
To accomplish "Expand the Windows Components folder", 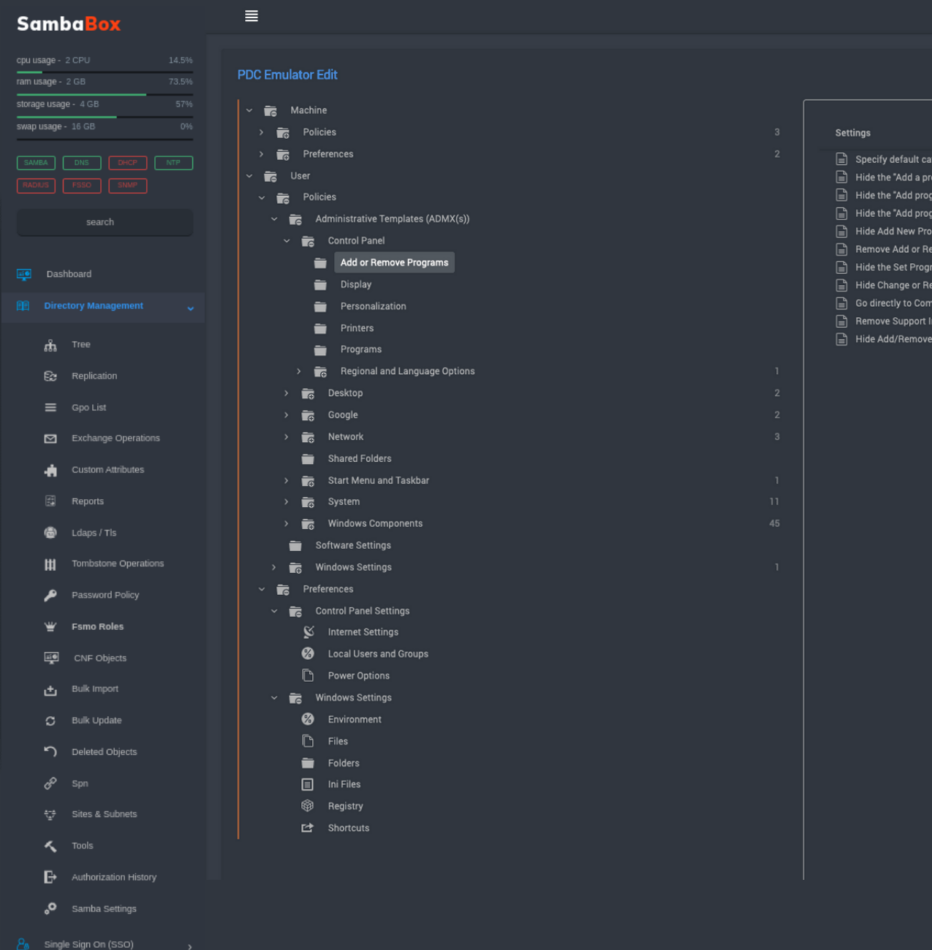I will [x=286, y=524].
